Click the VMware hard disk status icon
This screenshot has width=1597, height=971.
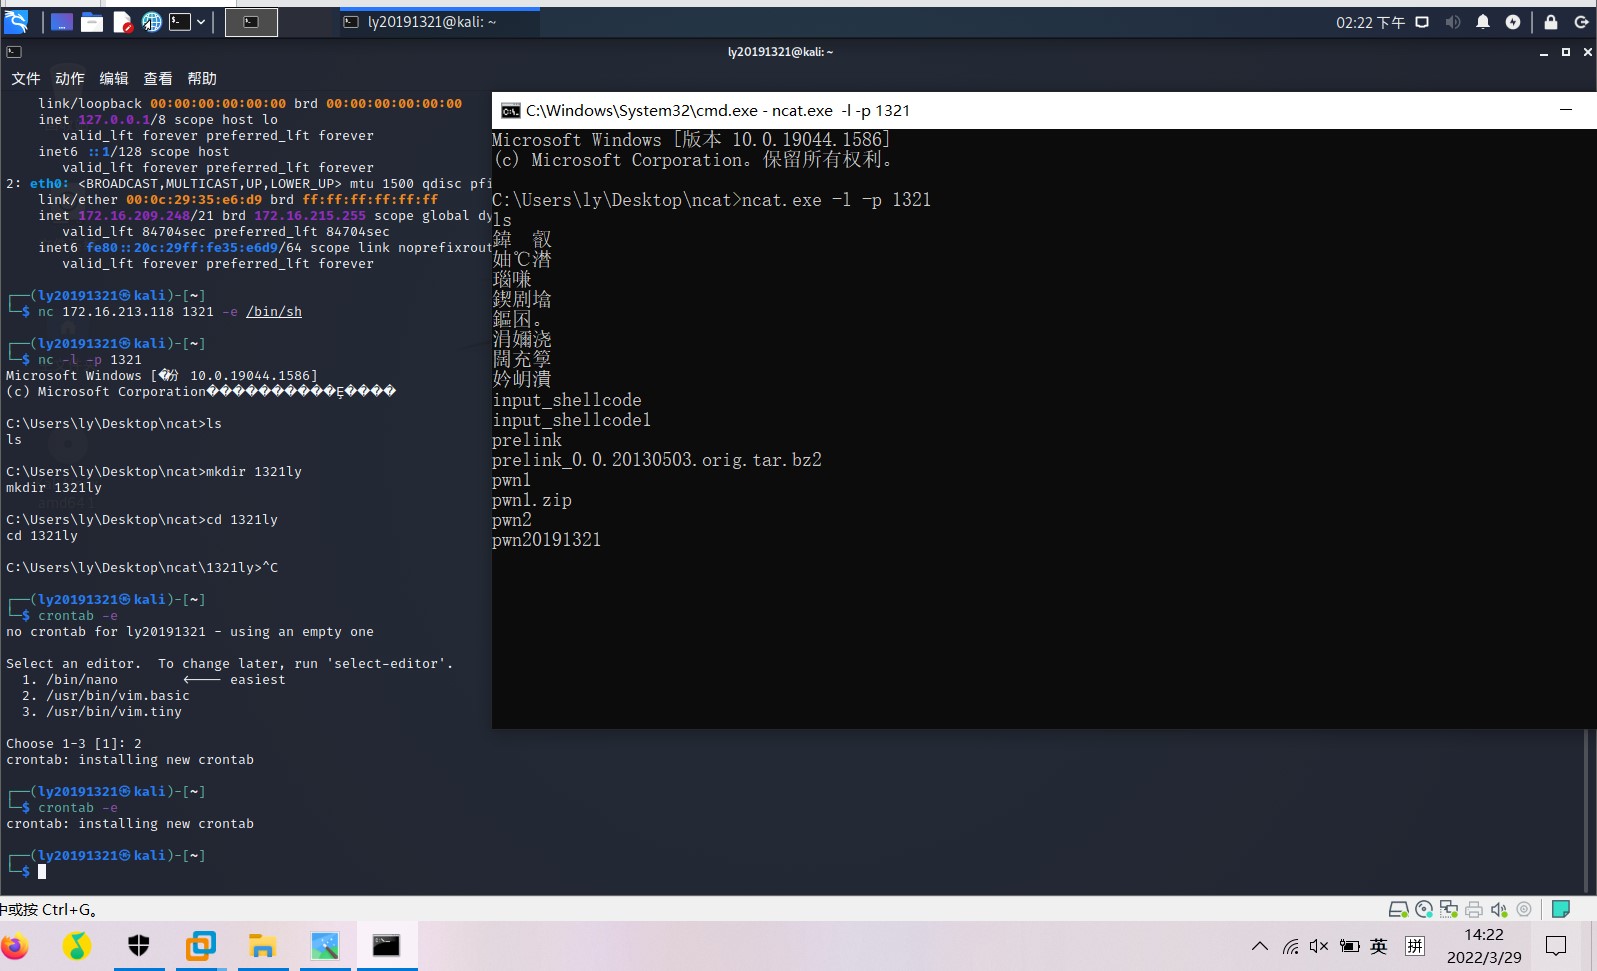click(x=1399, y=909)
